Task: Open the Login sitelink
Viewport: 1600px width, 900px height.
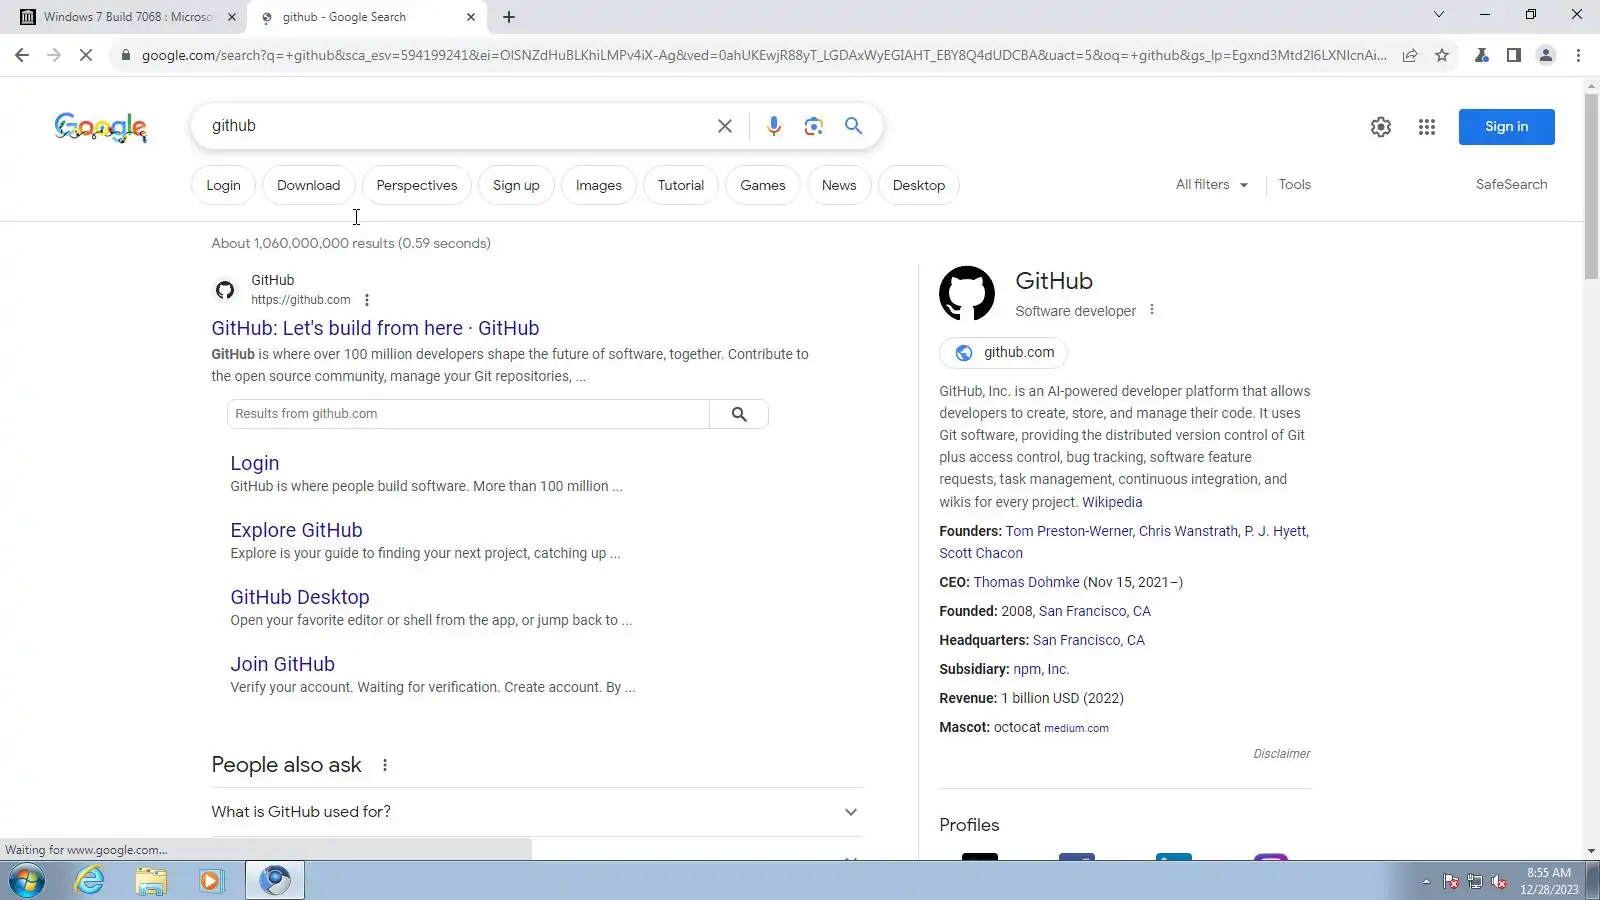Action: (255, 463)
